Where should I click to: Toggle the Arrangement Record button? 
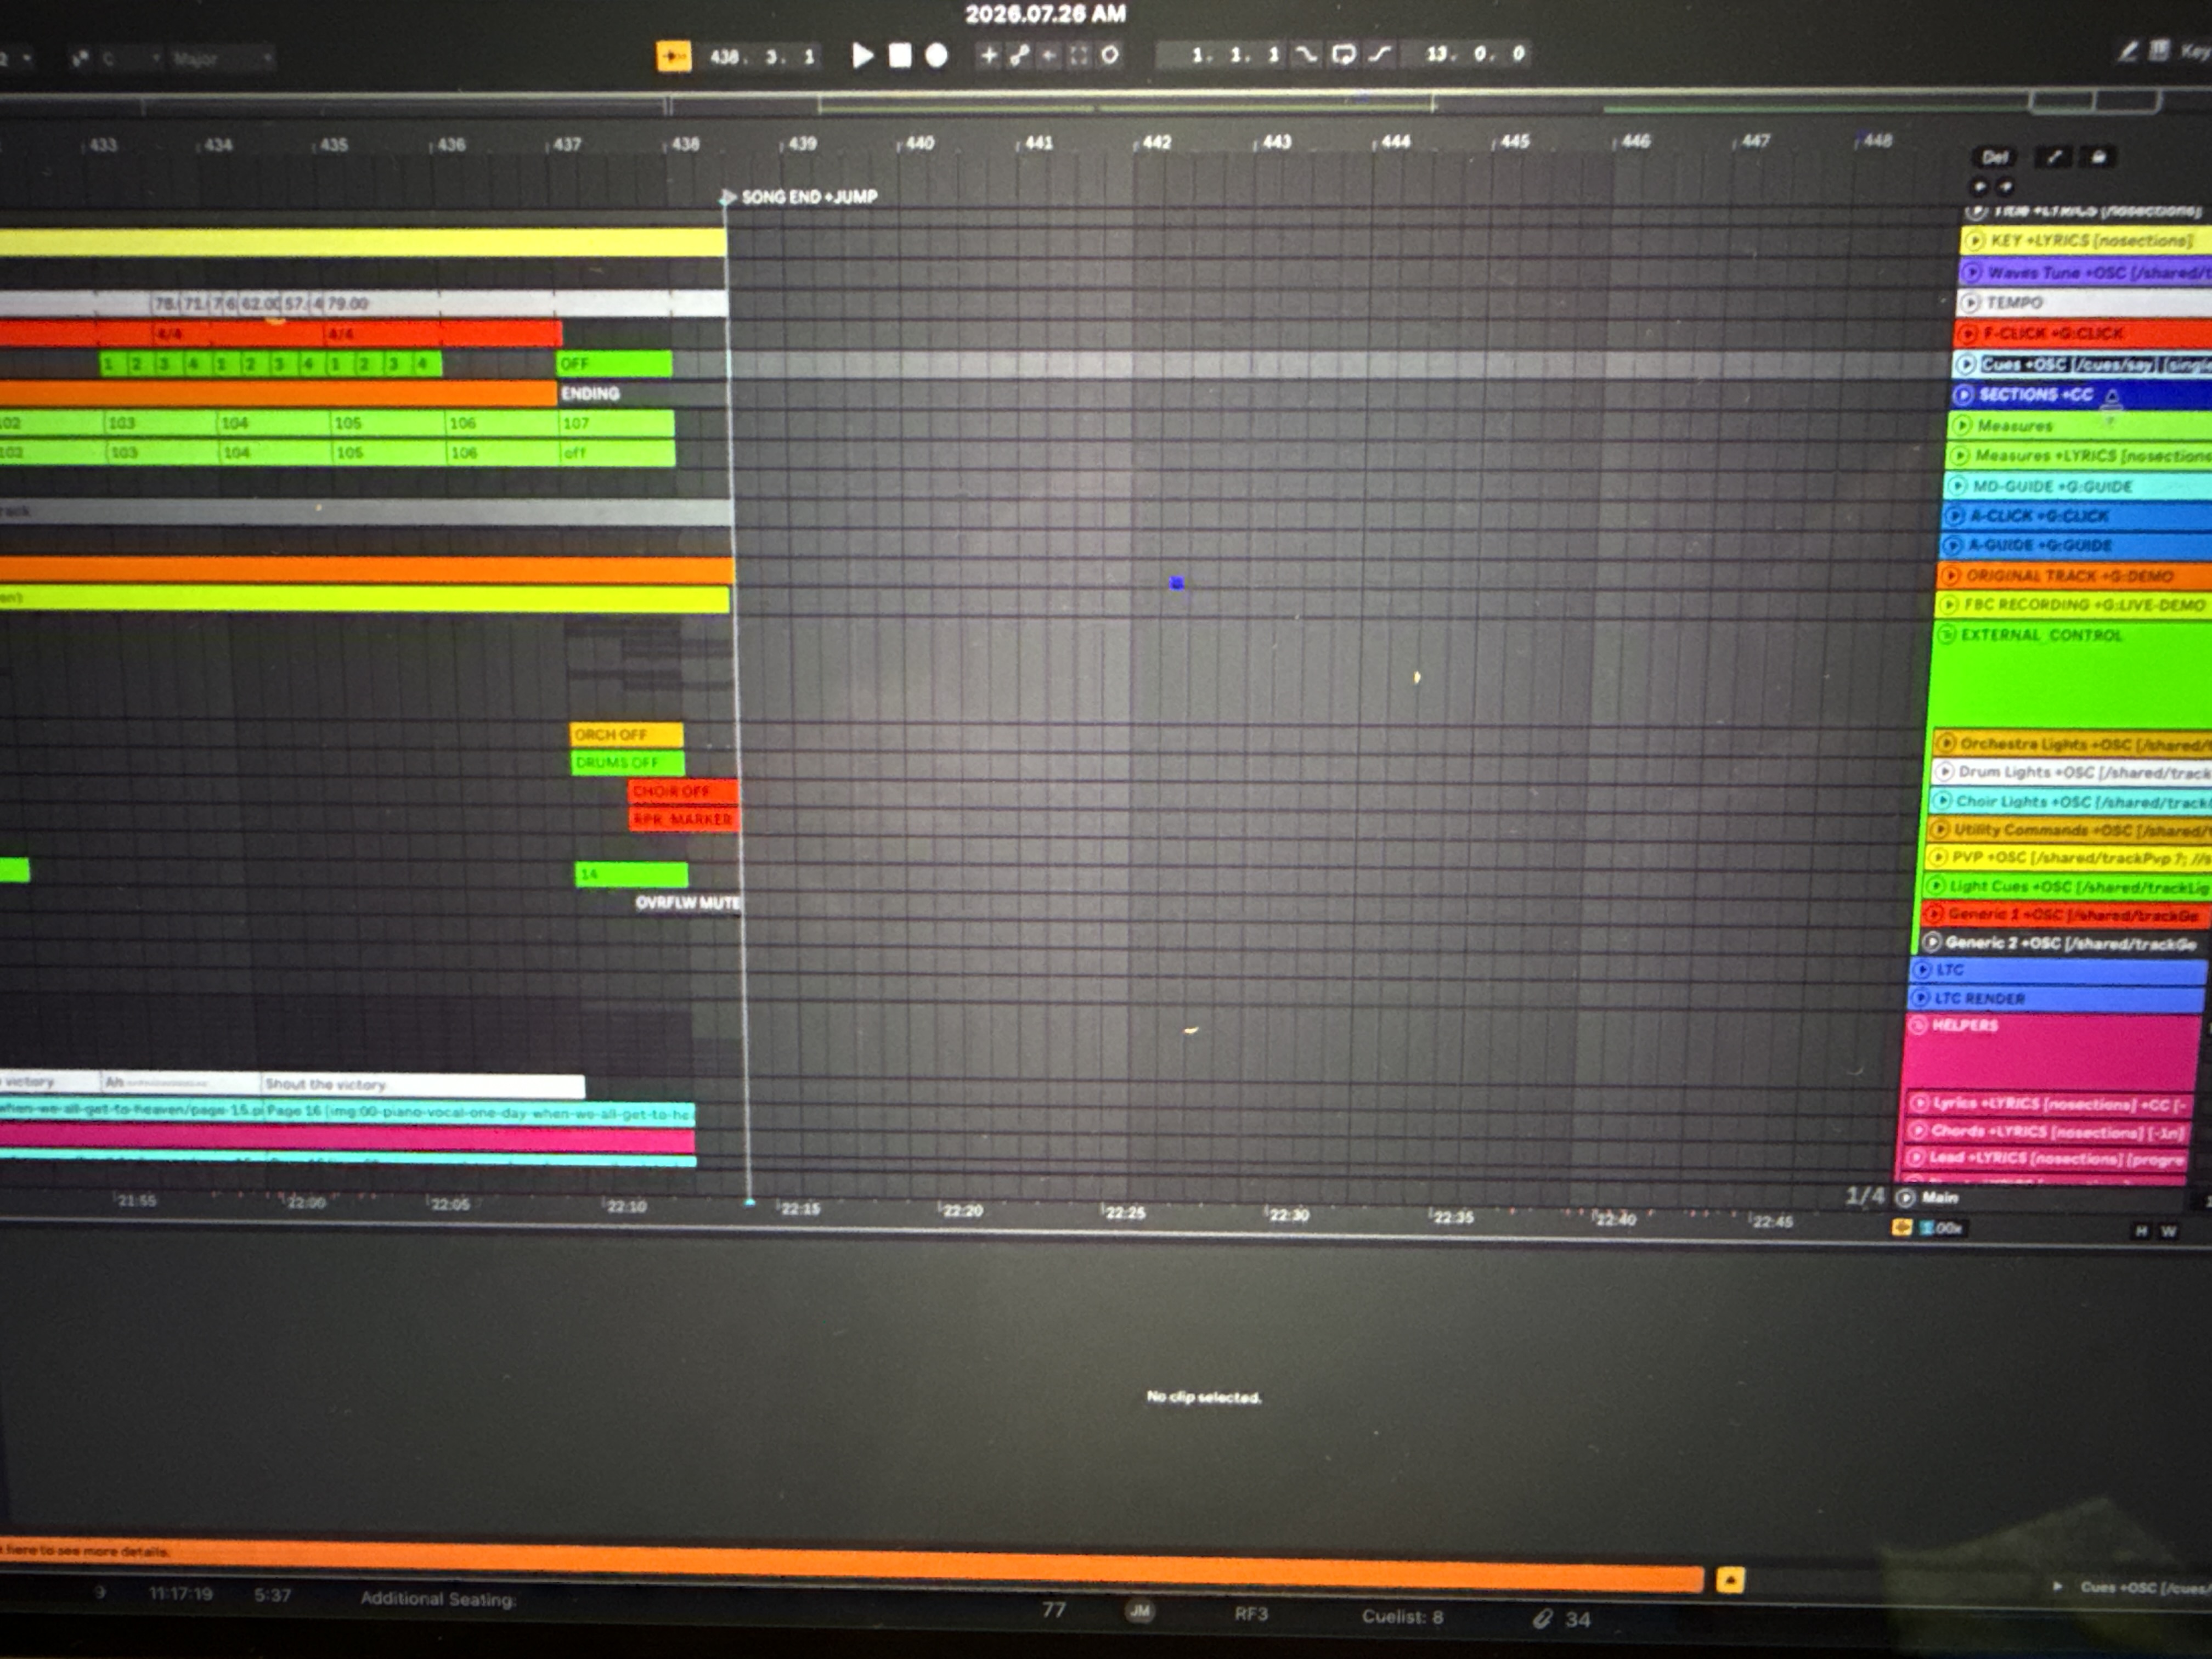pos(936,55)
